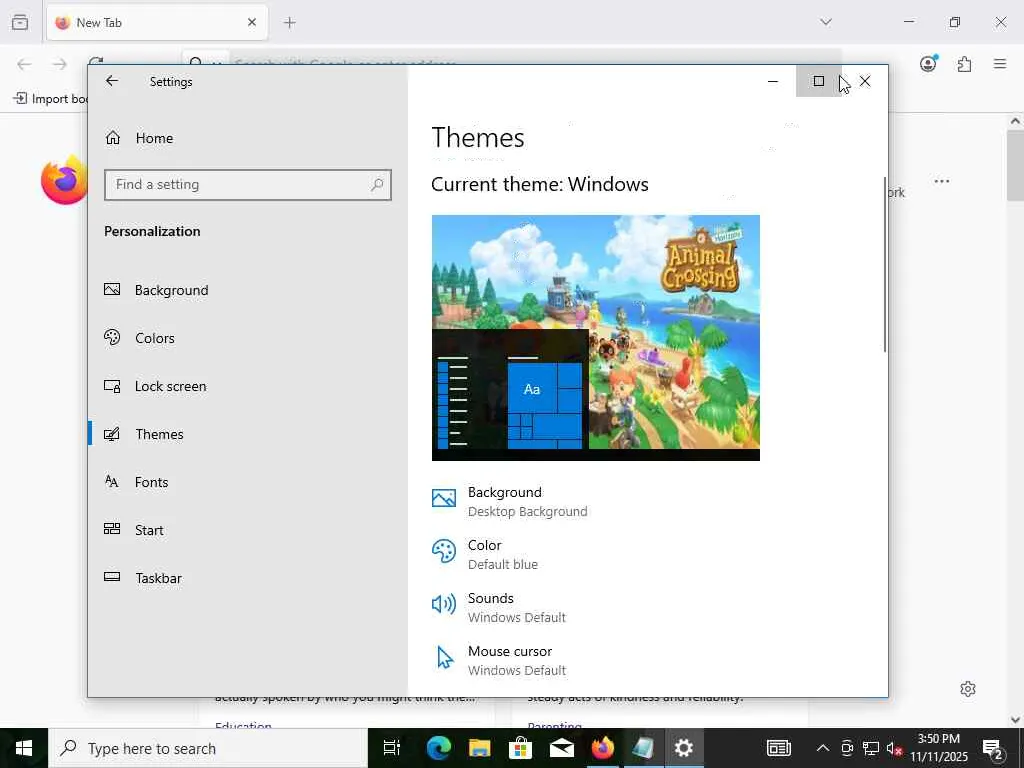The height and width of the screenshot is (768, 1024).
Task: Open Sounds Windows Default theme option
Action: point(499,607)
